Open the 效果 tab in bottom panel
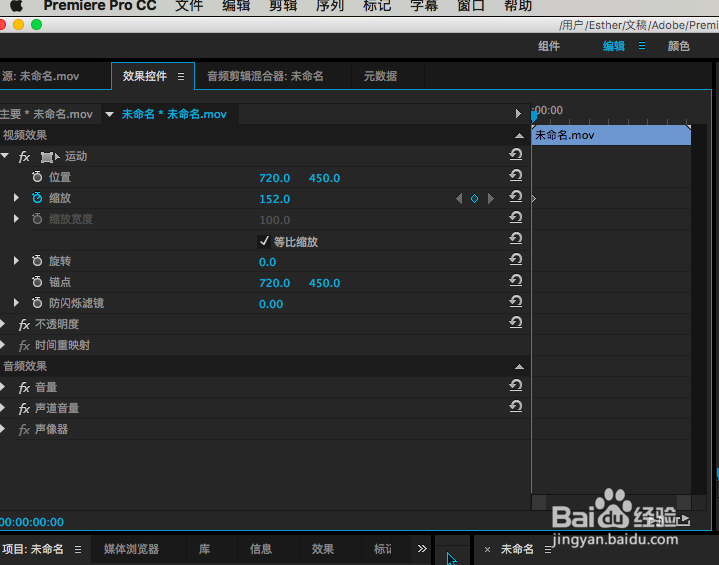The height and width of the screenshot is (565, 719). (323, 549)
